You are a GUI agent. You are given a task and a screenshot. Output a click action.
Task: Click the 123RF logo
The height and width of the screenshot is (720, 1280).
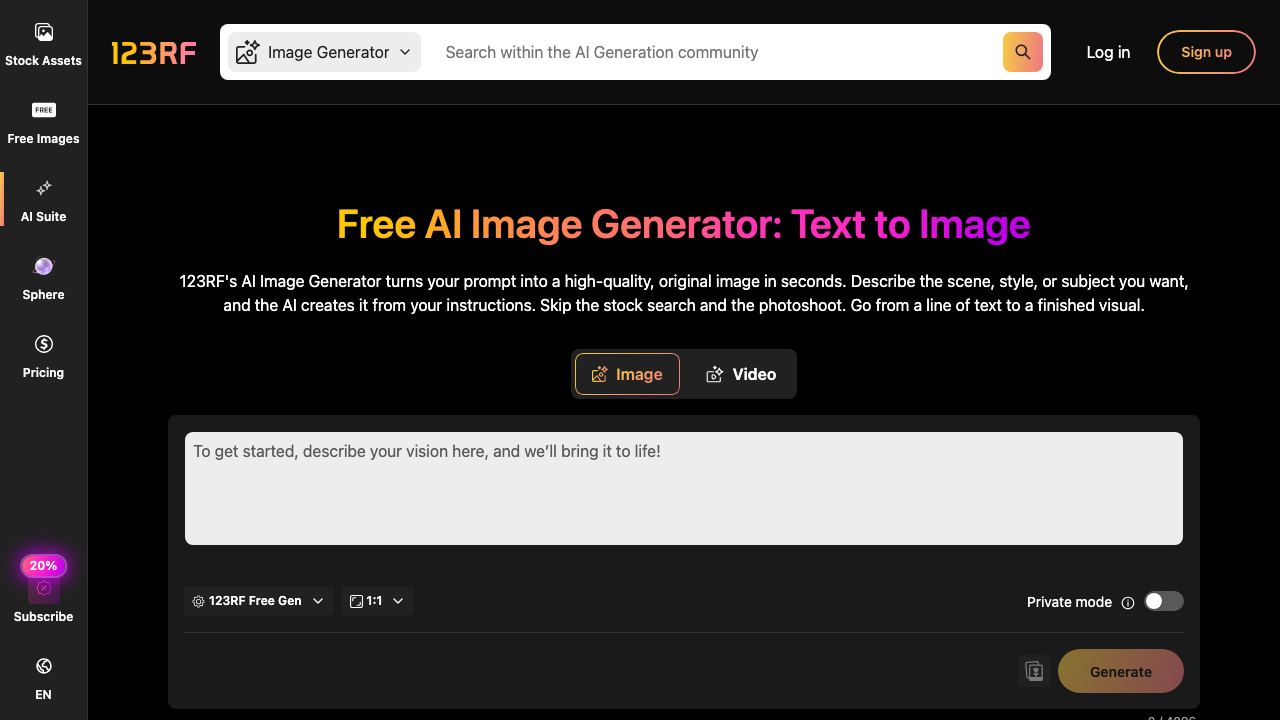tap(153, 52)
